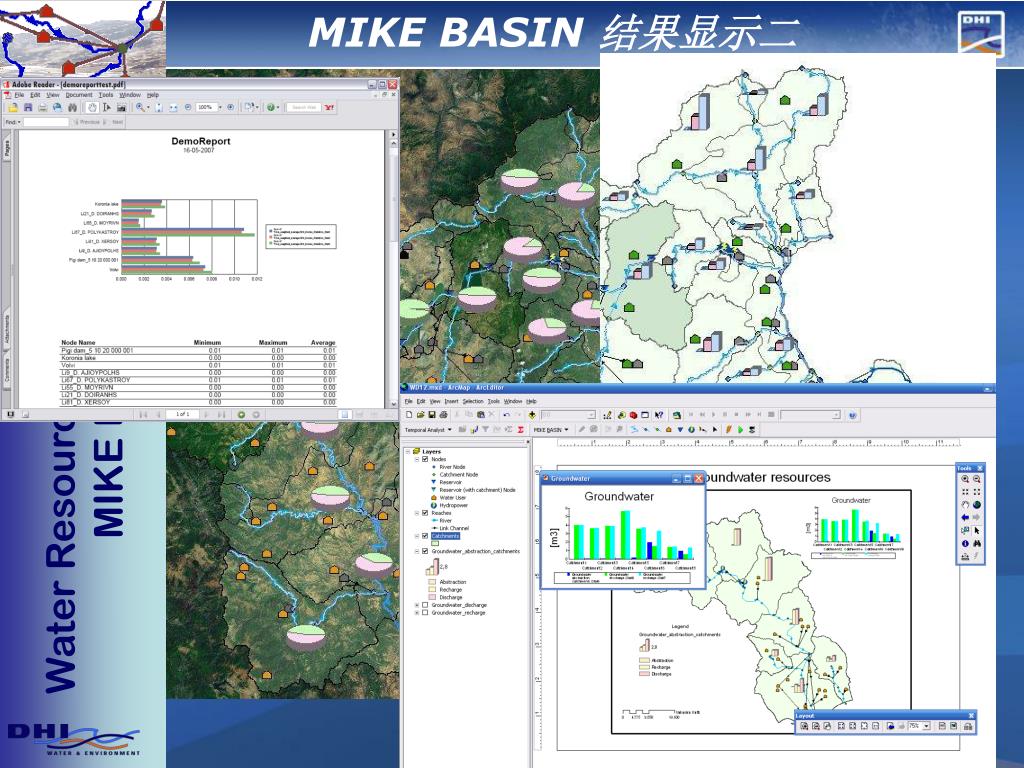Click the Yahoo search icon in Adobe Reader

[330, 107]
